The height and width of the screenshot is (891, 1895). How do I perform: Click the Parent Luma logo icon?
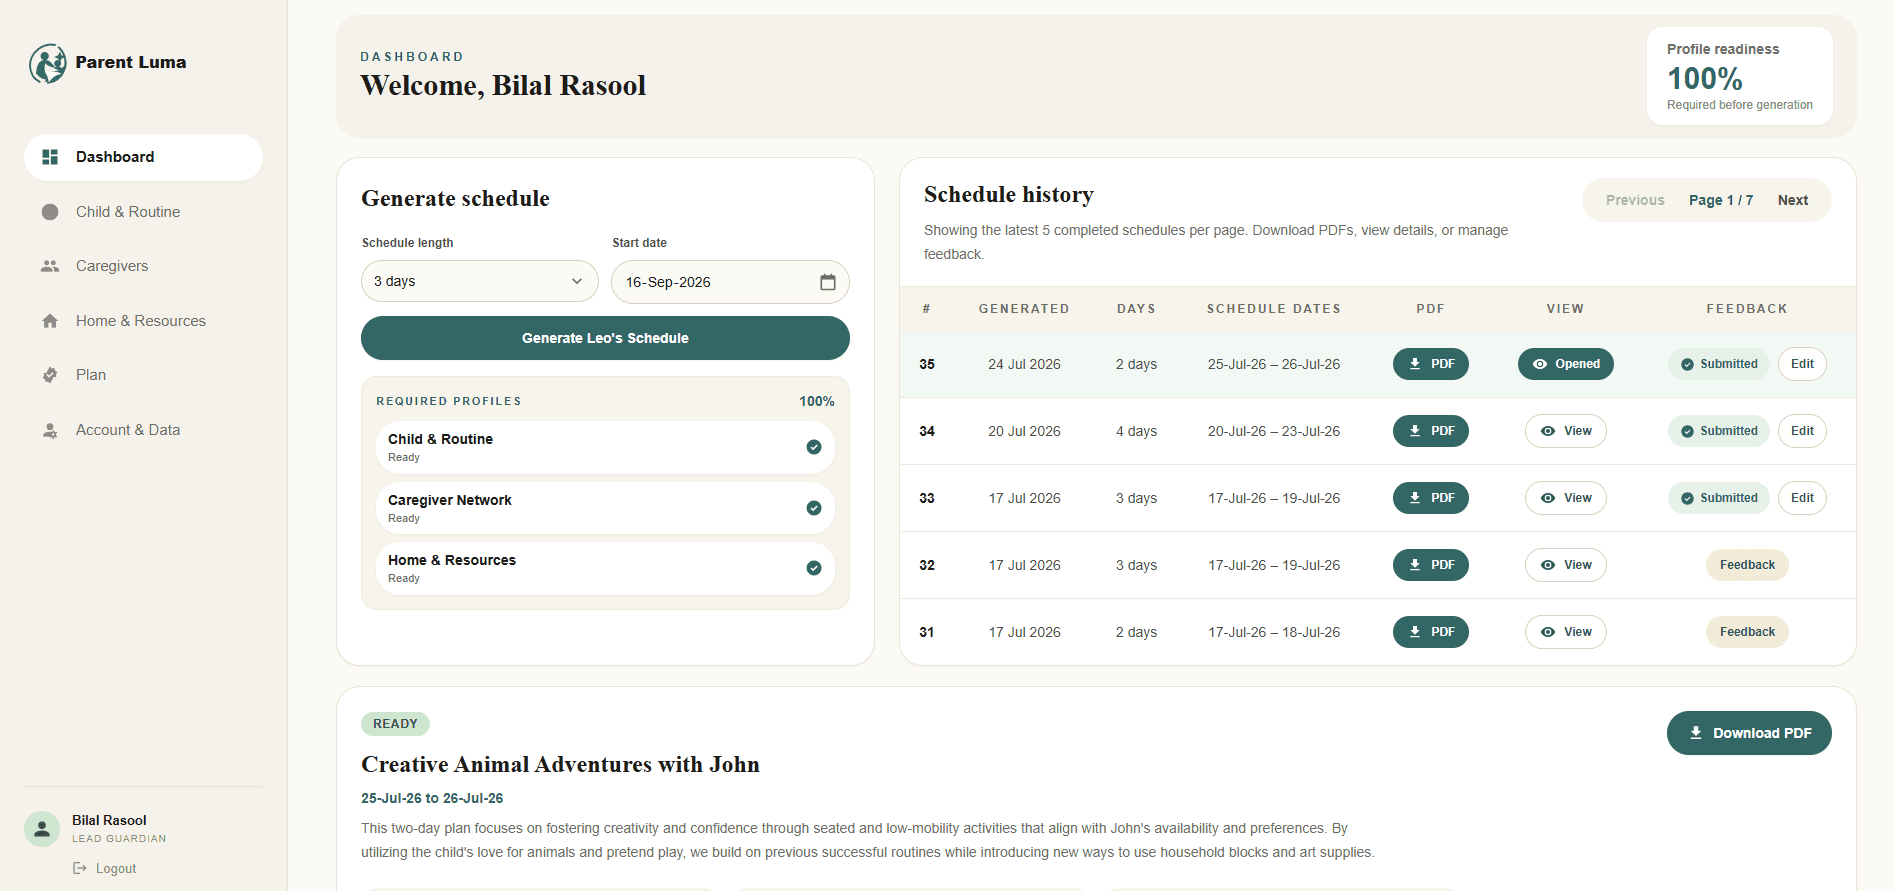[x=48, y=63]
